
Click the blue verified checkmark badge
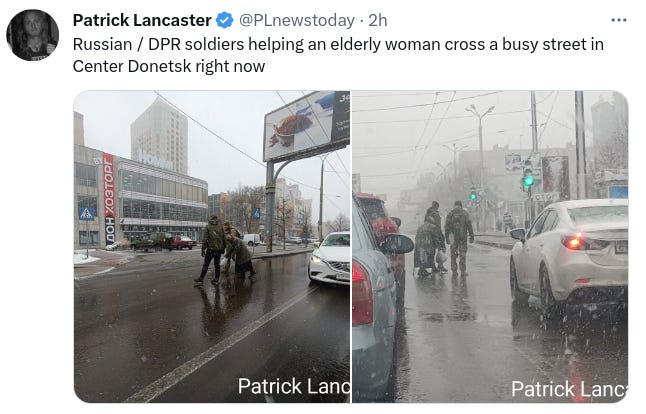[x=225, y=20]
